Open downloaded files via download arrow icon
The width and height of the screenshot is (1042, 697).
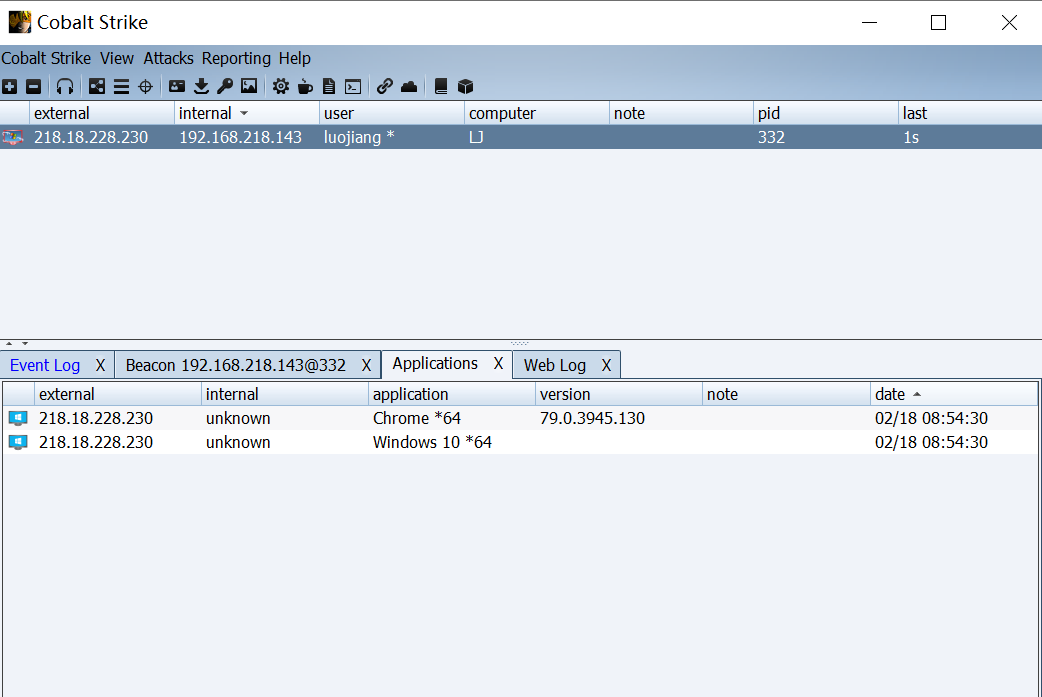201,86
